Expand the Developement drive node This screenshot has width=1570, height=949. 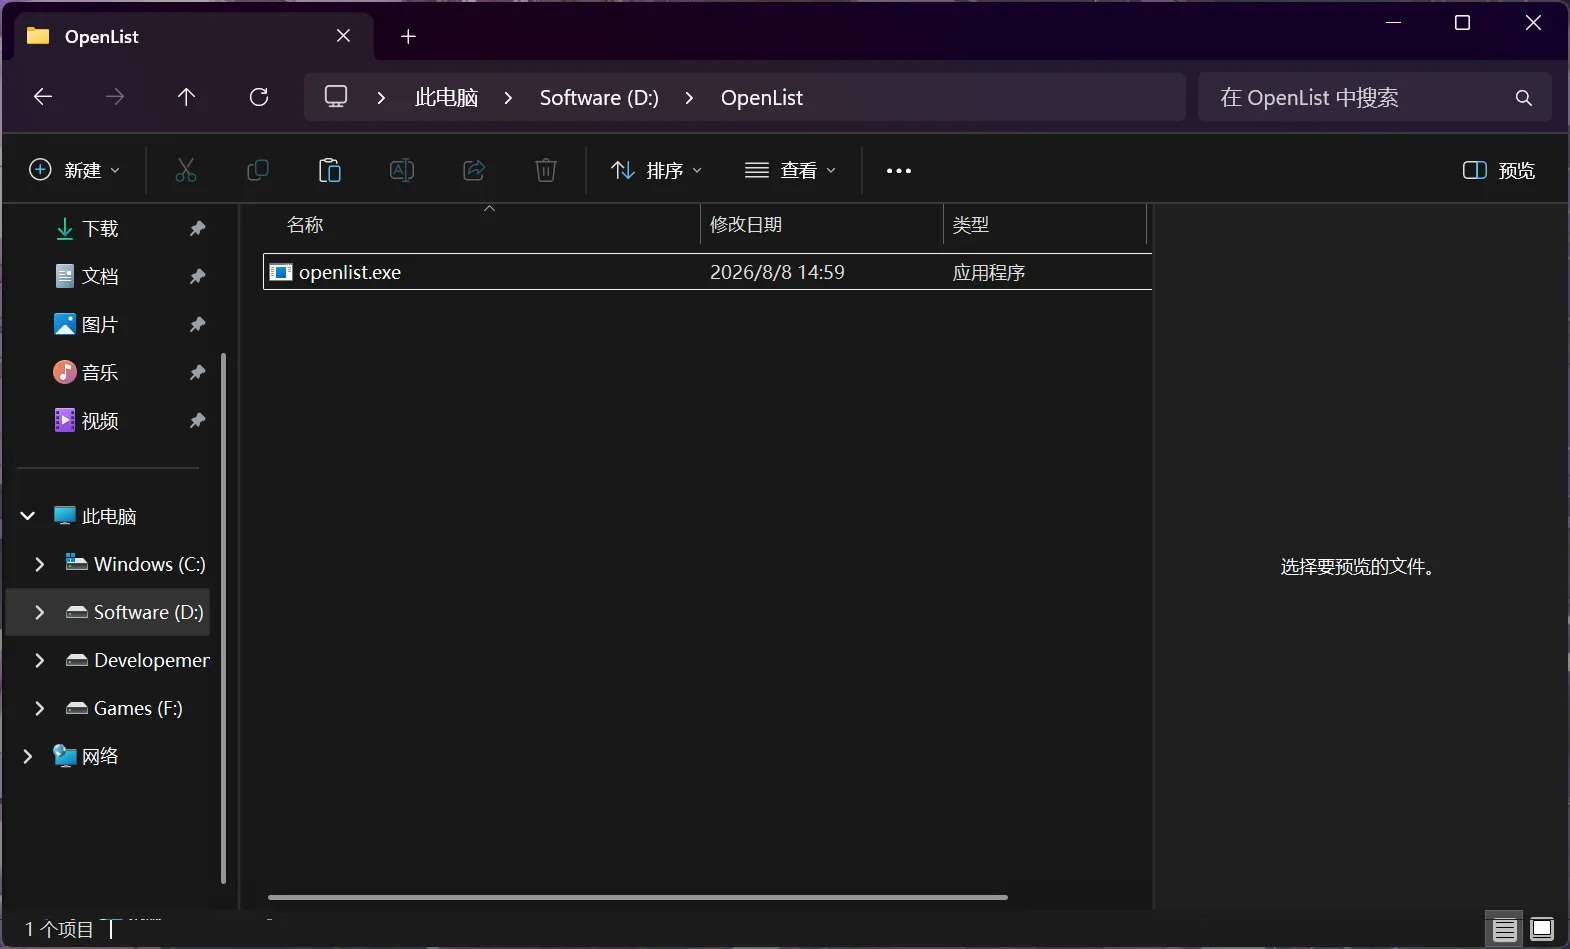click(x=40, y=660)
